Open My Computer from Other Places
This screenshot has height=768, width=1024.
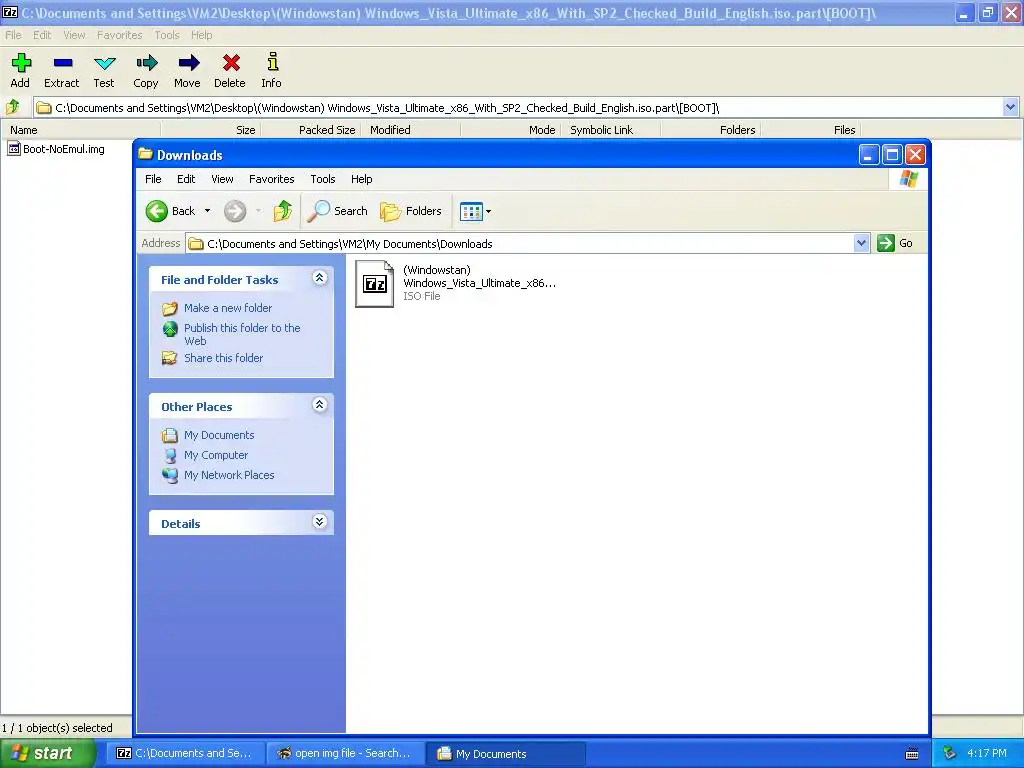coord(216,455)
